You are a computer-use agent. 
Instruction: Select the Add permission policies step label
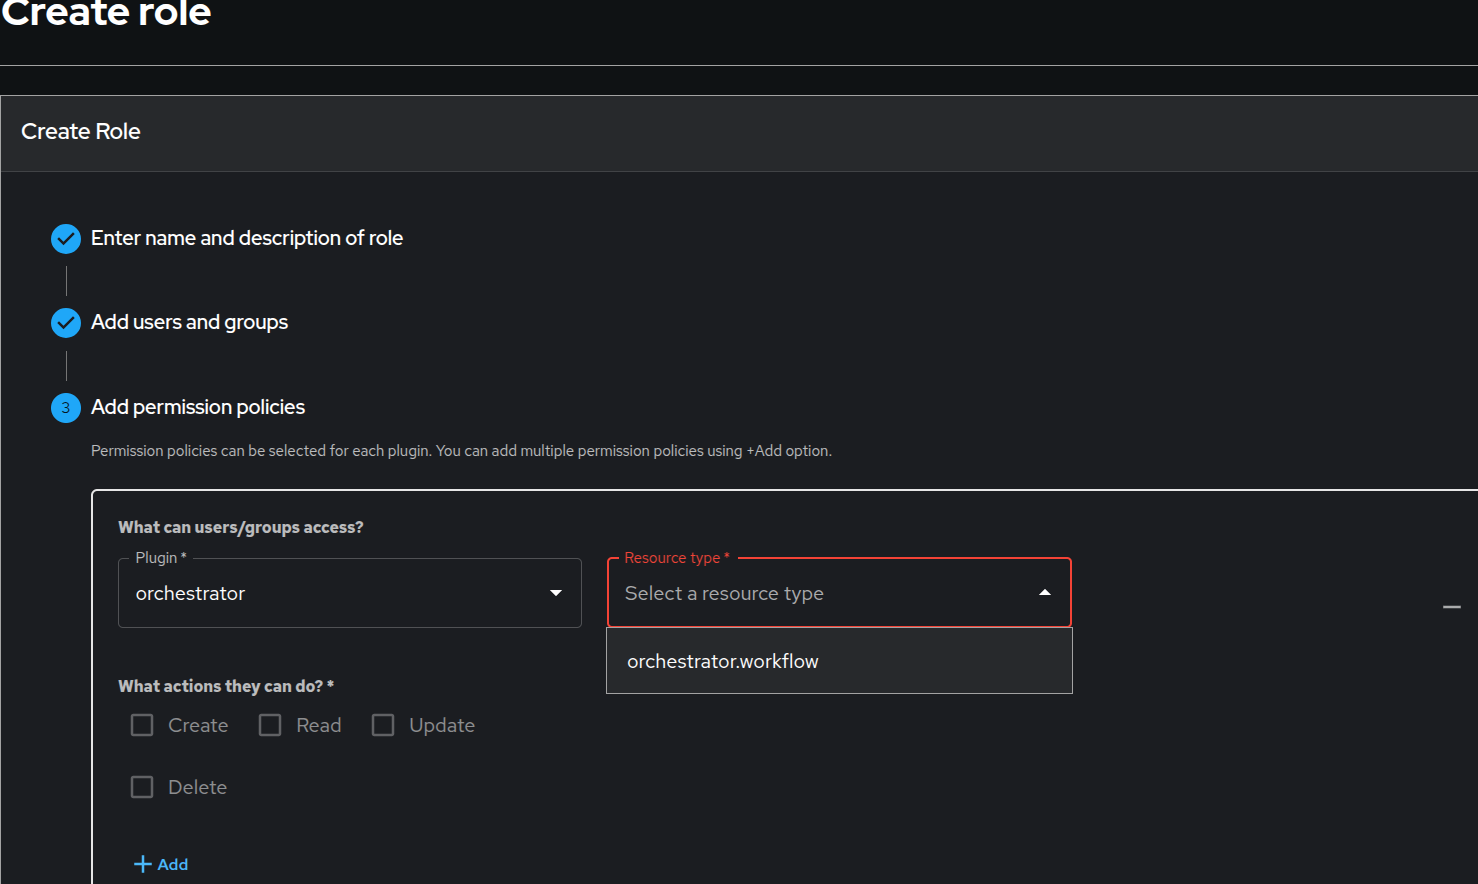click(x=198, y=407)
